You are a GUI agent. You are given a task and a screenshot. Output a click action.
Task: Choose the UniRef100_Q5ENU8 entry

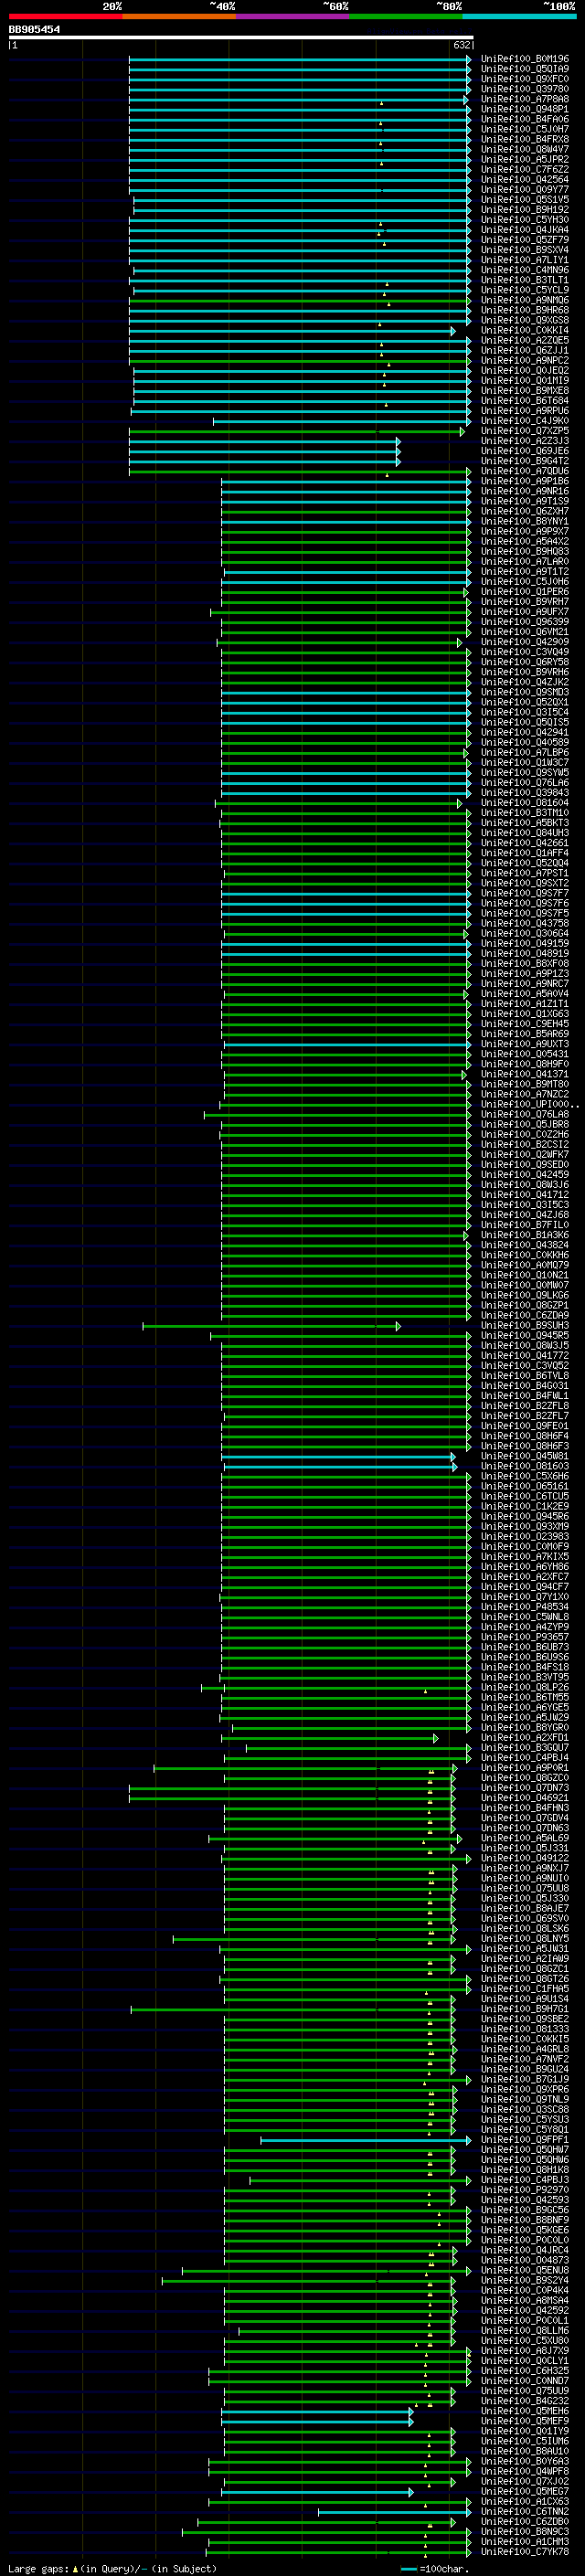point(525,2270)
